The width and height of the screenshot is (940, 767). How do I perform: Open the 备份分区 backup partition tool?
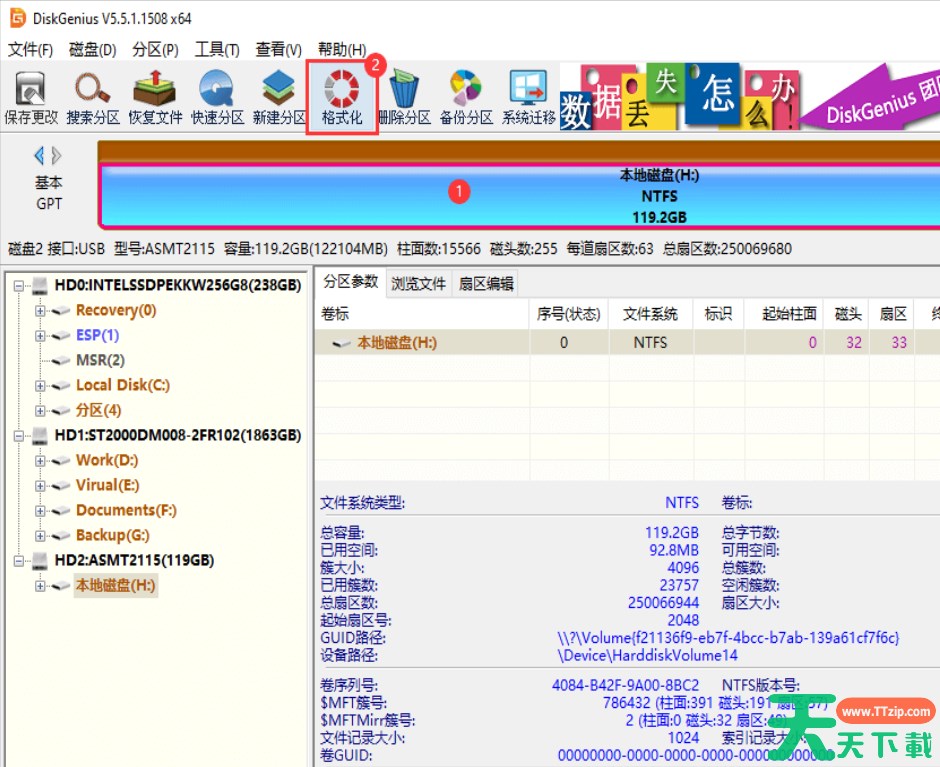pos(466,97)
